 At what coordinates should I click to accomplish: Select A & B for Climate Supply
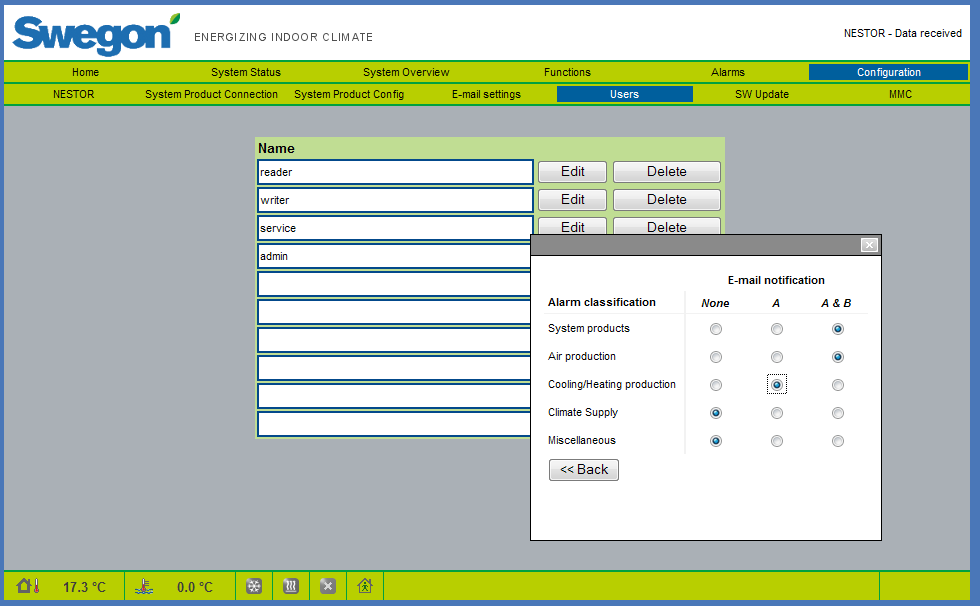[838, 413]
